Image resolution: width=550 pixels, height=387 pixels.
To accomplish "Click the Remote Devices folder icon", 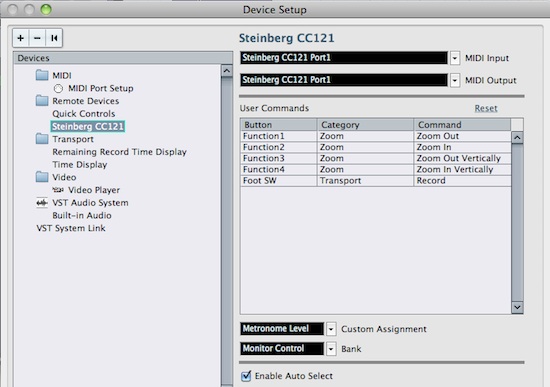I will tap(42, 101).
